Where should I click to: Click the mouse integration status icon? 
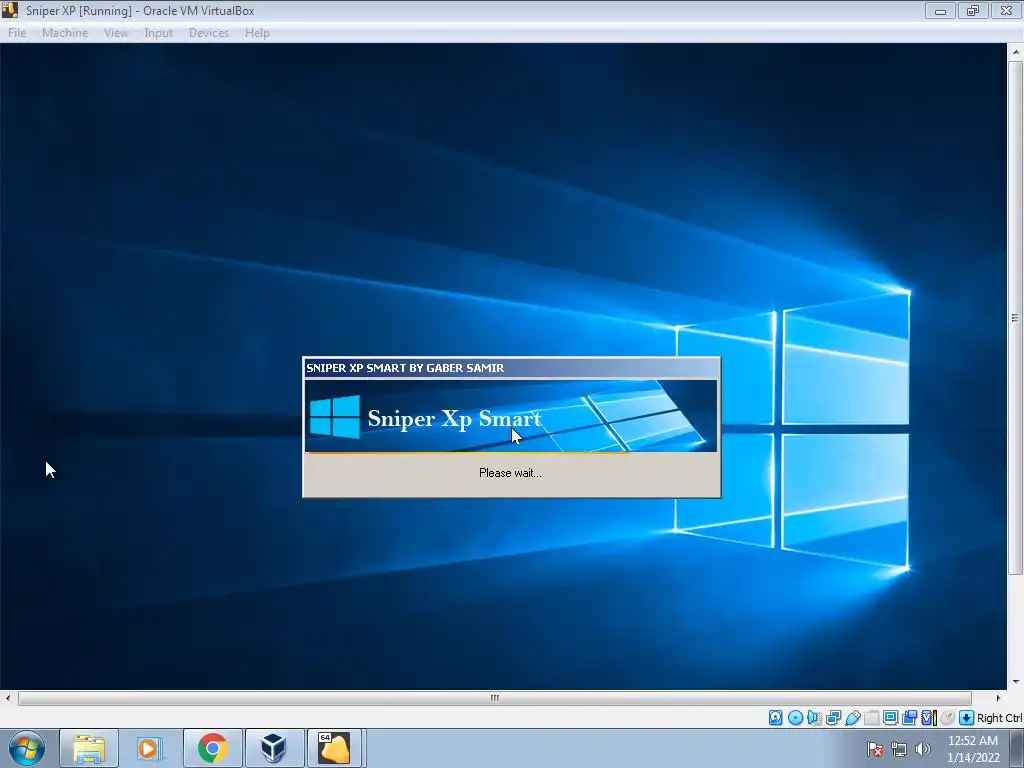[x=948, y=718]
